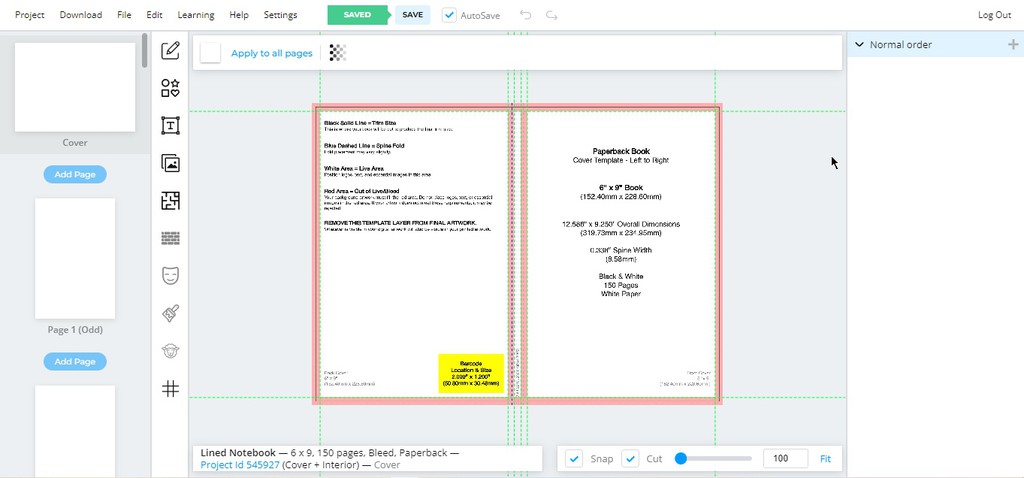
Task: Open Project Id 545927 link
Action: 240,465
